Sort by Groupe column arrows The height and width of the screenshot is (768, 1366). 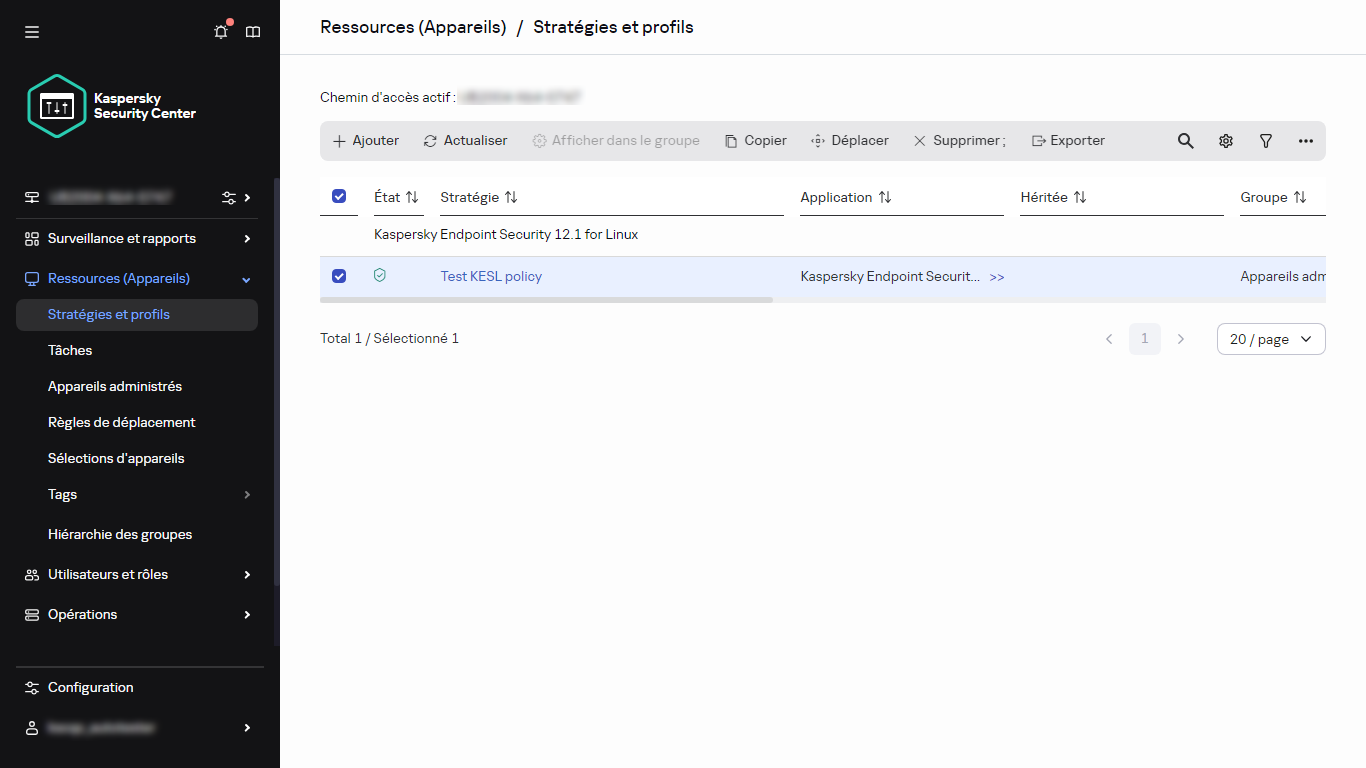[1300, 197]
